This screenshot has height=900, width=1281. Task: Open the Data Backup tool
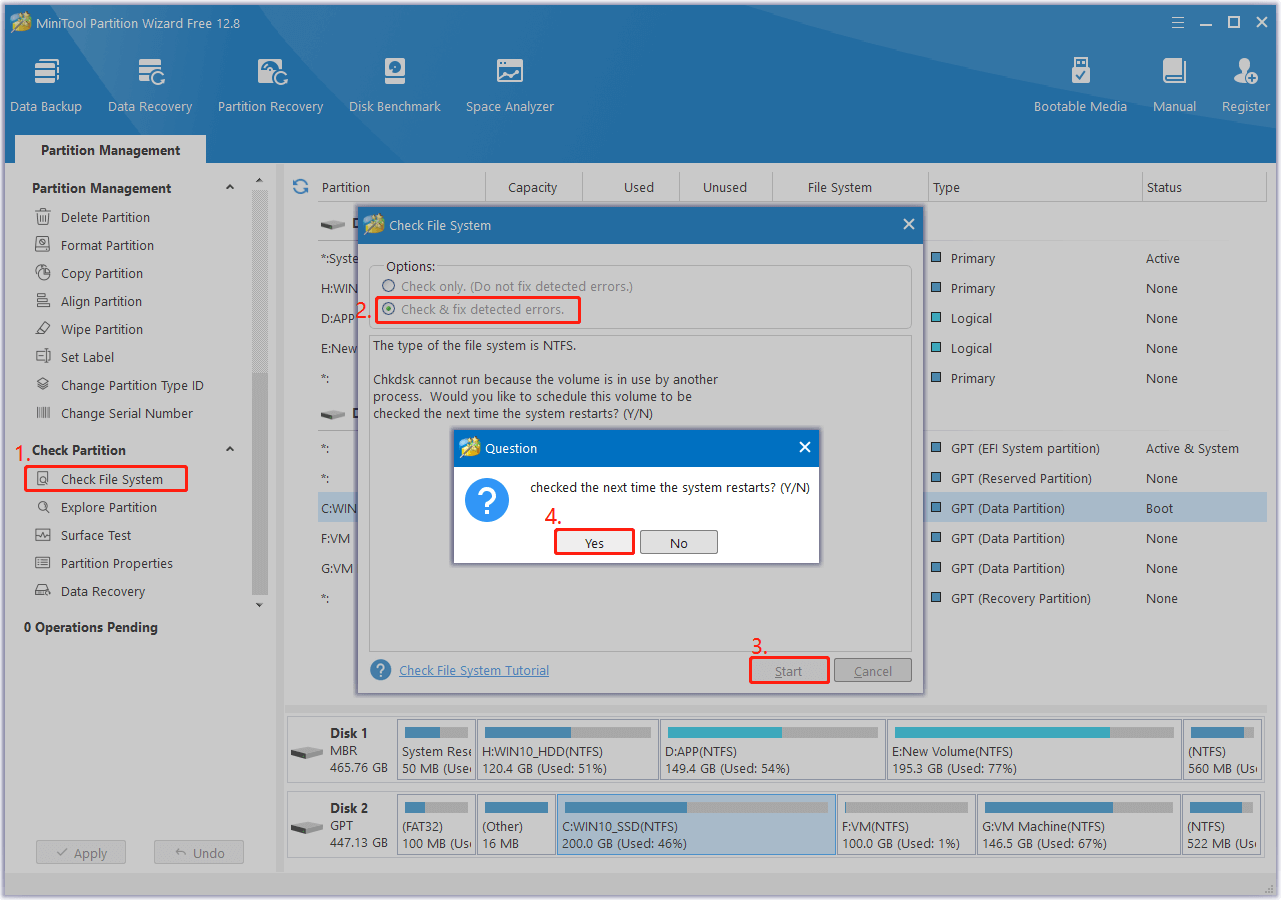point(46,85)
